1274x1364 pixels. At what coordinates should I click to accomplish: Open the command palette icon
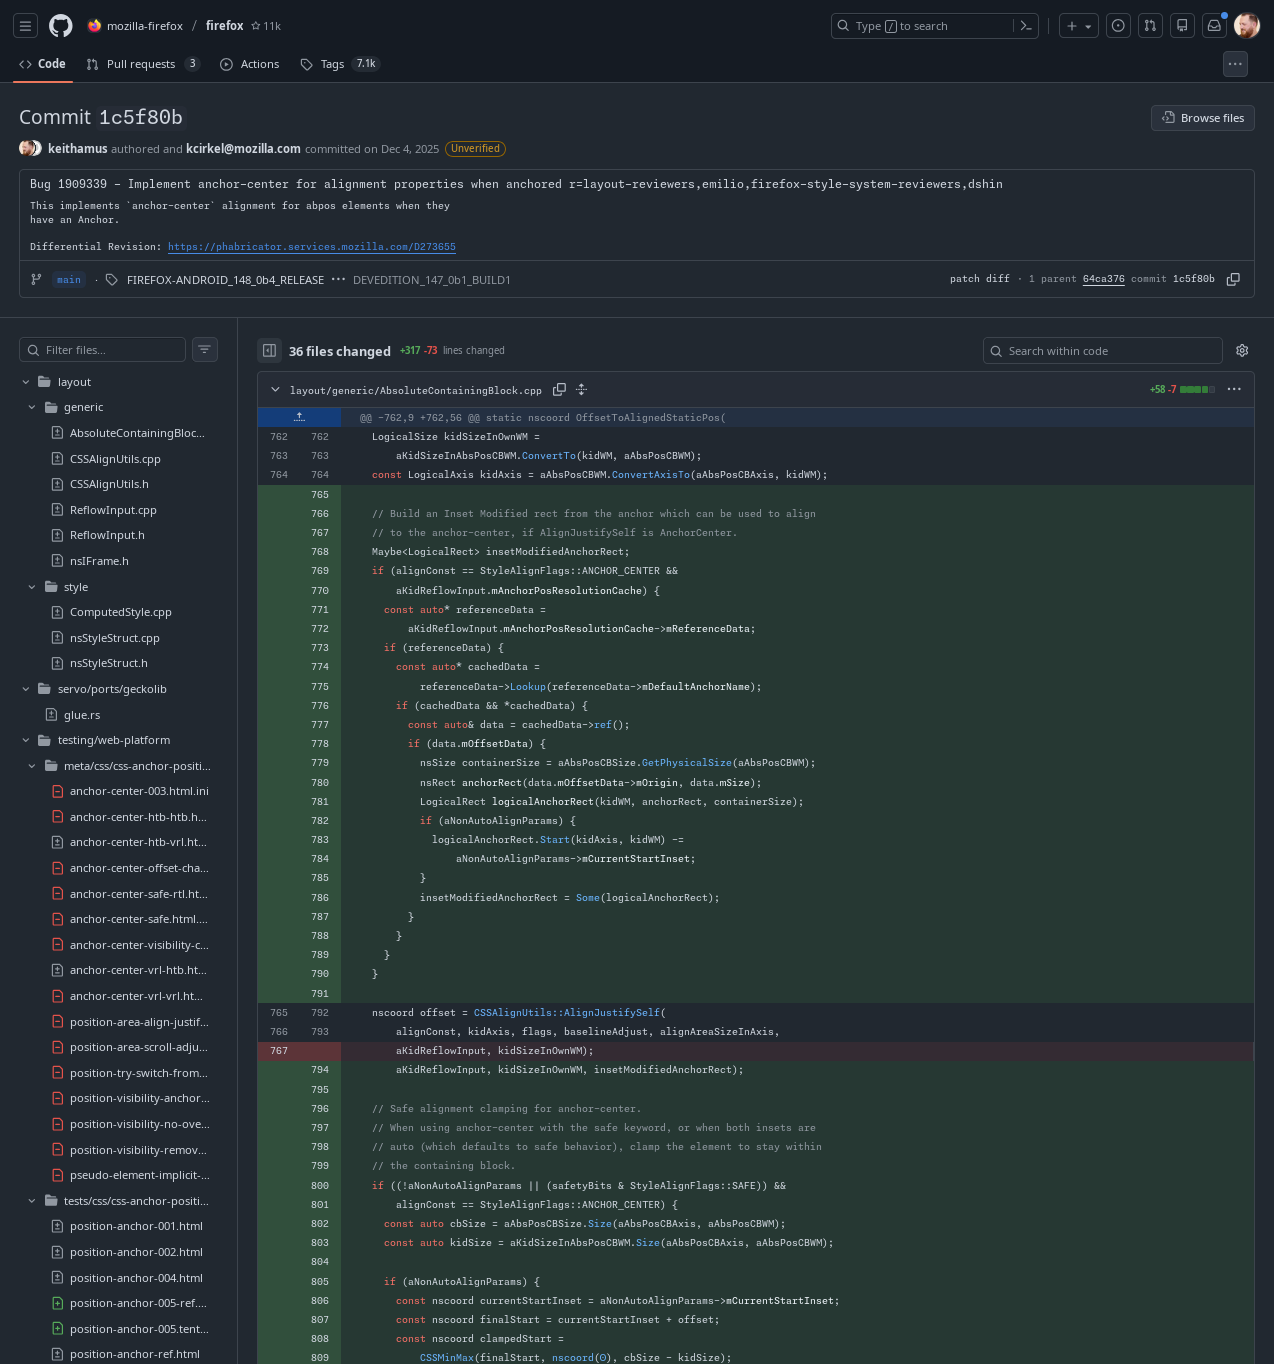click(x=1025, y=26)
